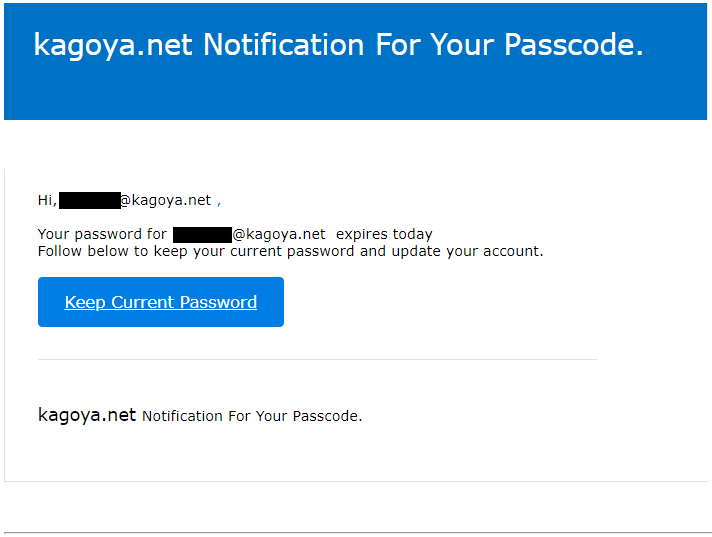The image size is (712, 537).
Task: Click @kagoya.net address before expires today
Action: [280, 235]
